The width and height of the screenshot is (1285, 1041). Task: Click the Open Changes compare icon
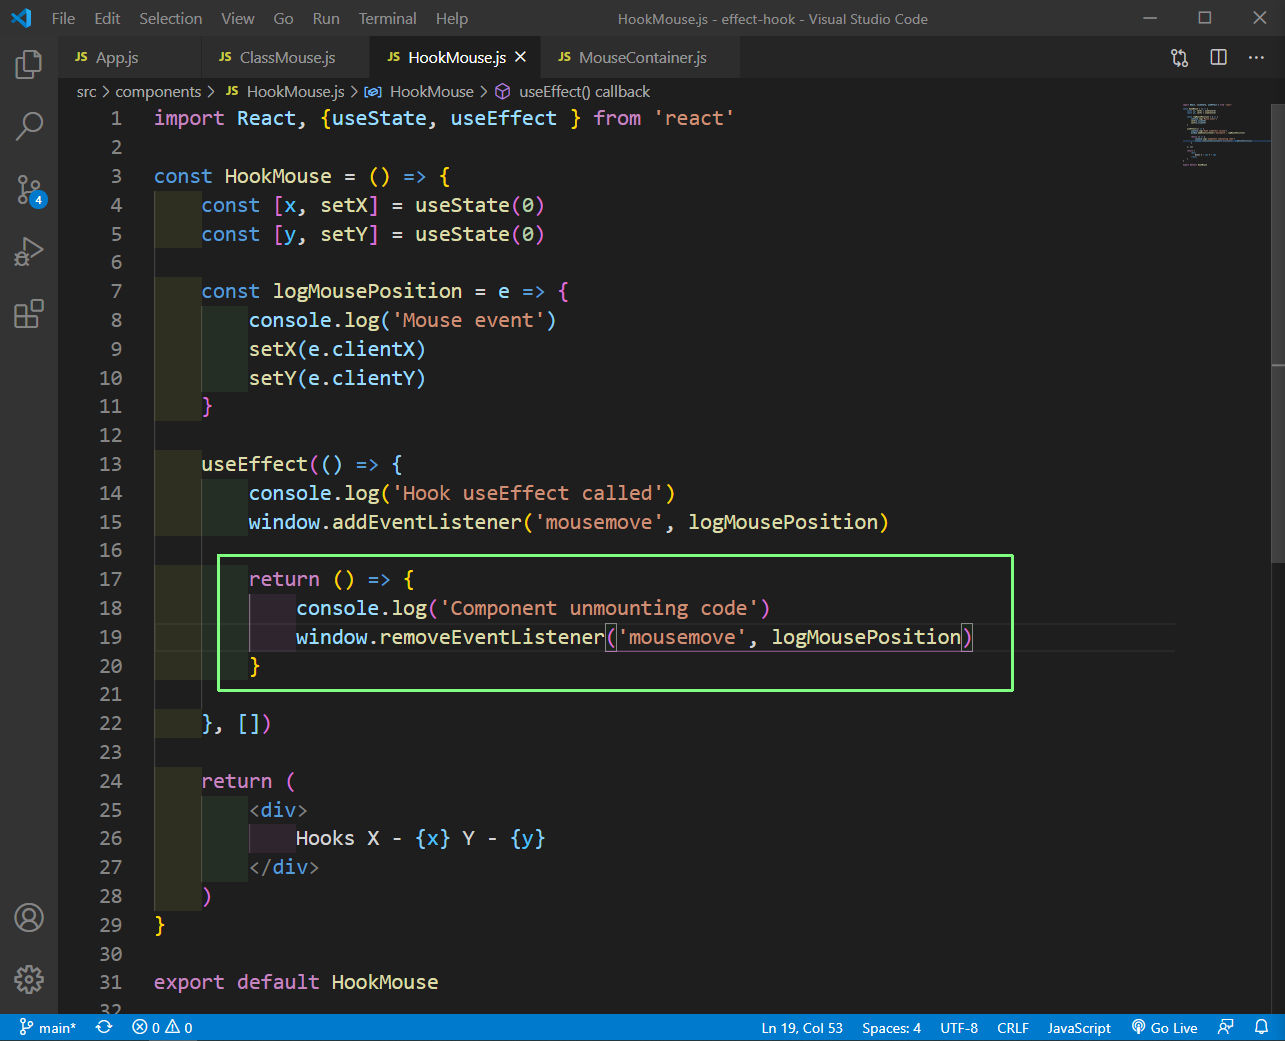coord(1180,58)
